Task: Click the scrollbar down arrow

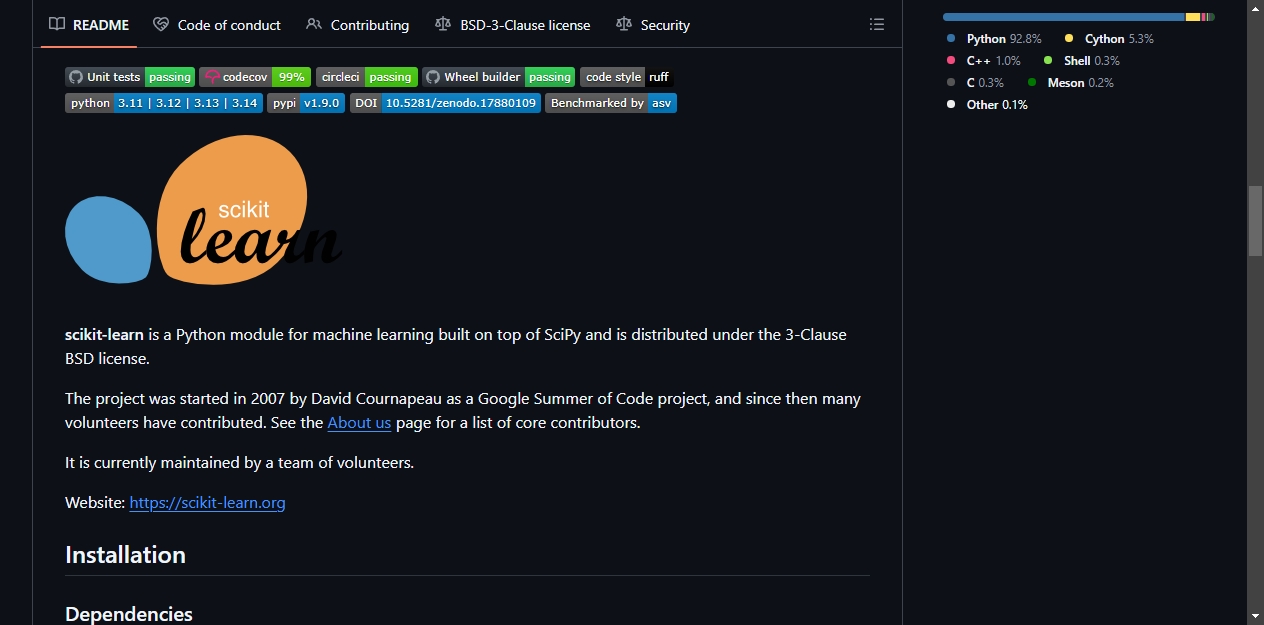Action: [1255, 616]
